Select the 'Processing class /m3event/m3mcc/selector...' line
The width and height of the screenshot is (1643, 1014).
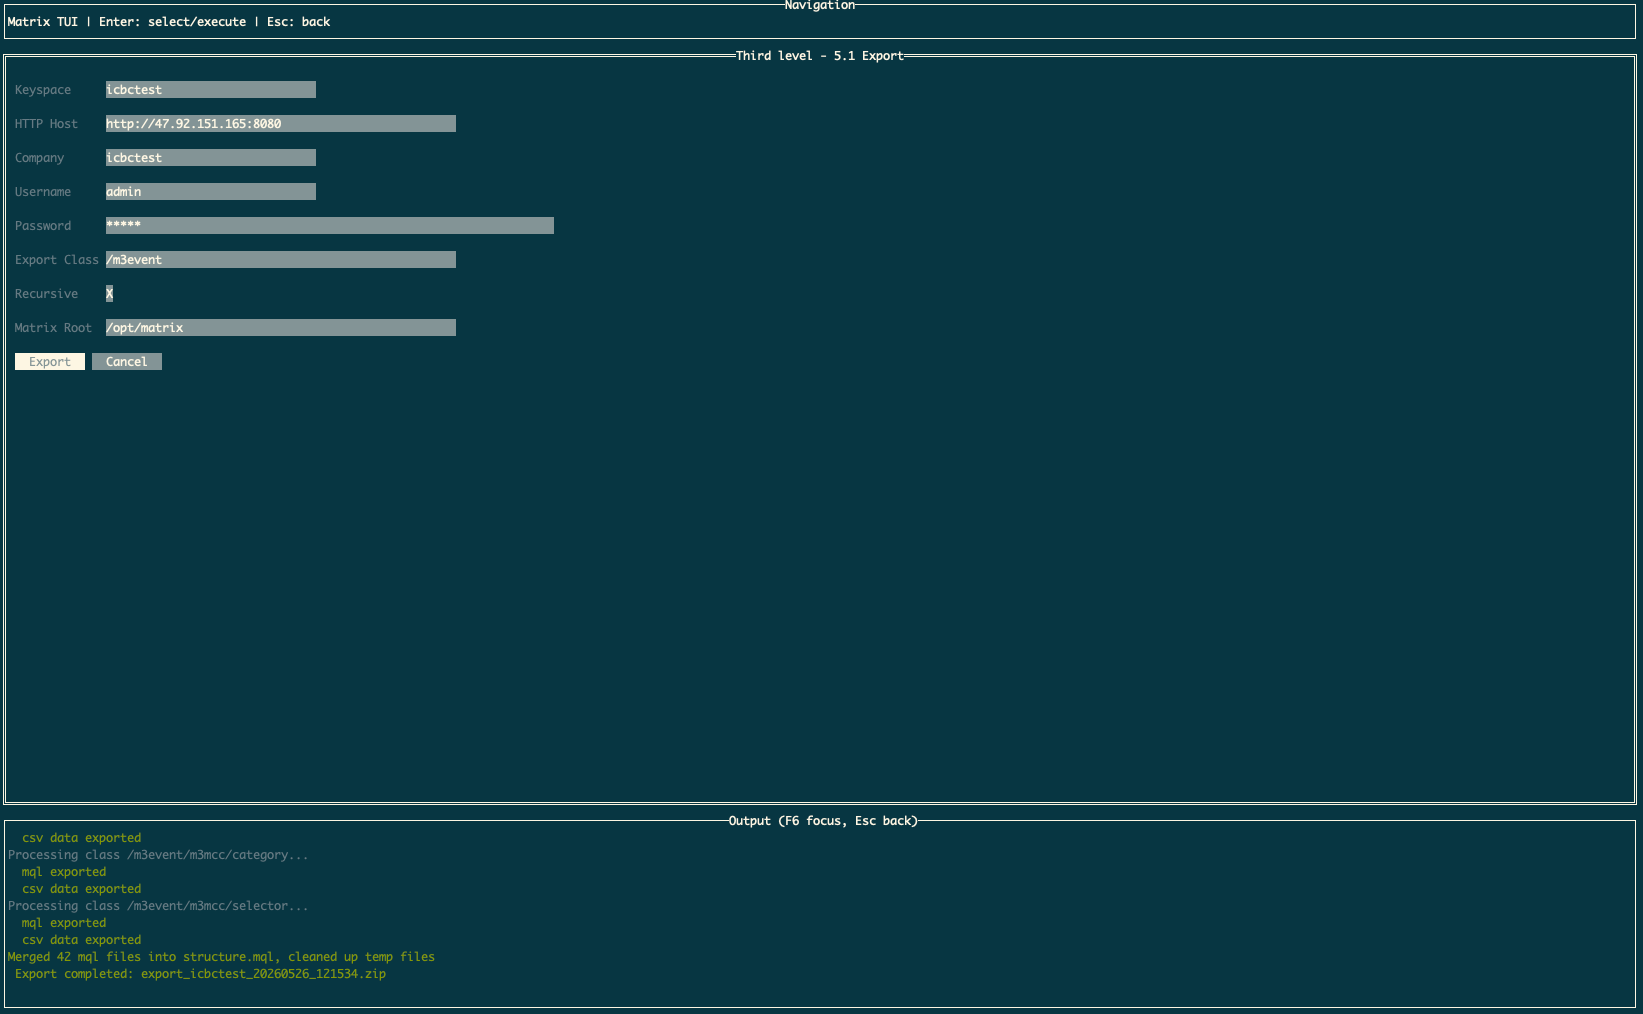[x=158, y=906]
